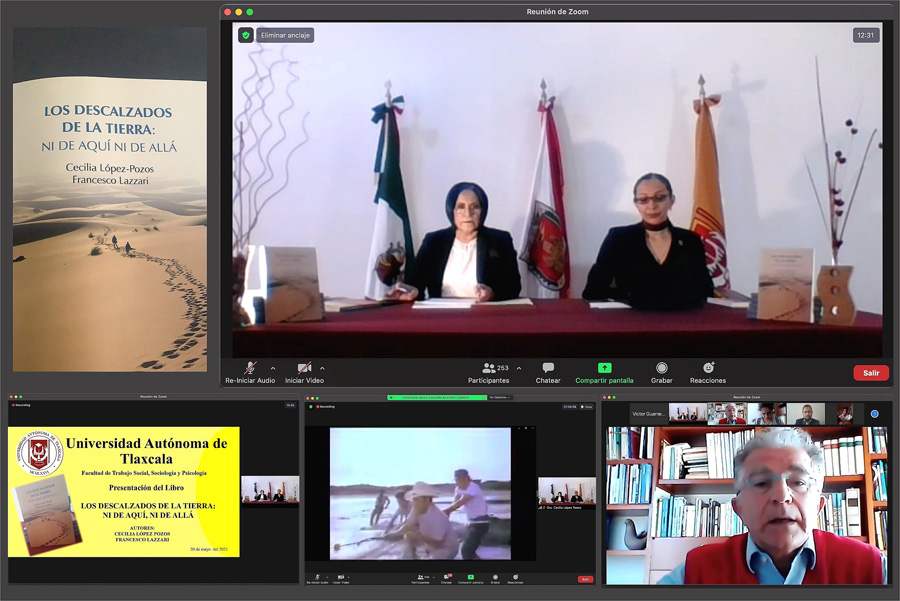This screenshot has height=601, width=900.
Task: Show next participants with the blue arrow
Action: pyautogui.click(x=874, y=414)
